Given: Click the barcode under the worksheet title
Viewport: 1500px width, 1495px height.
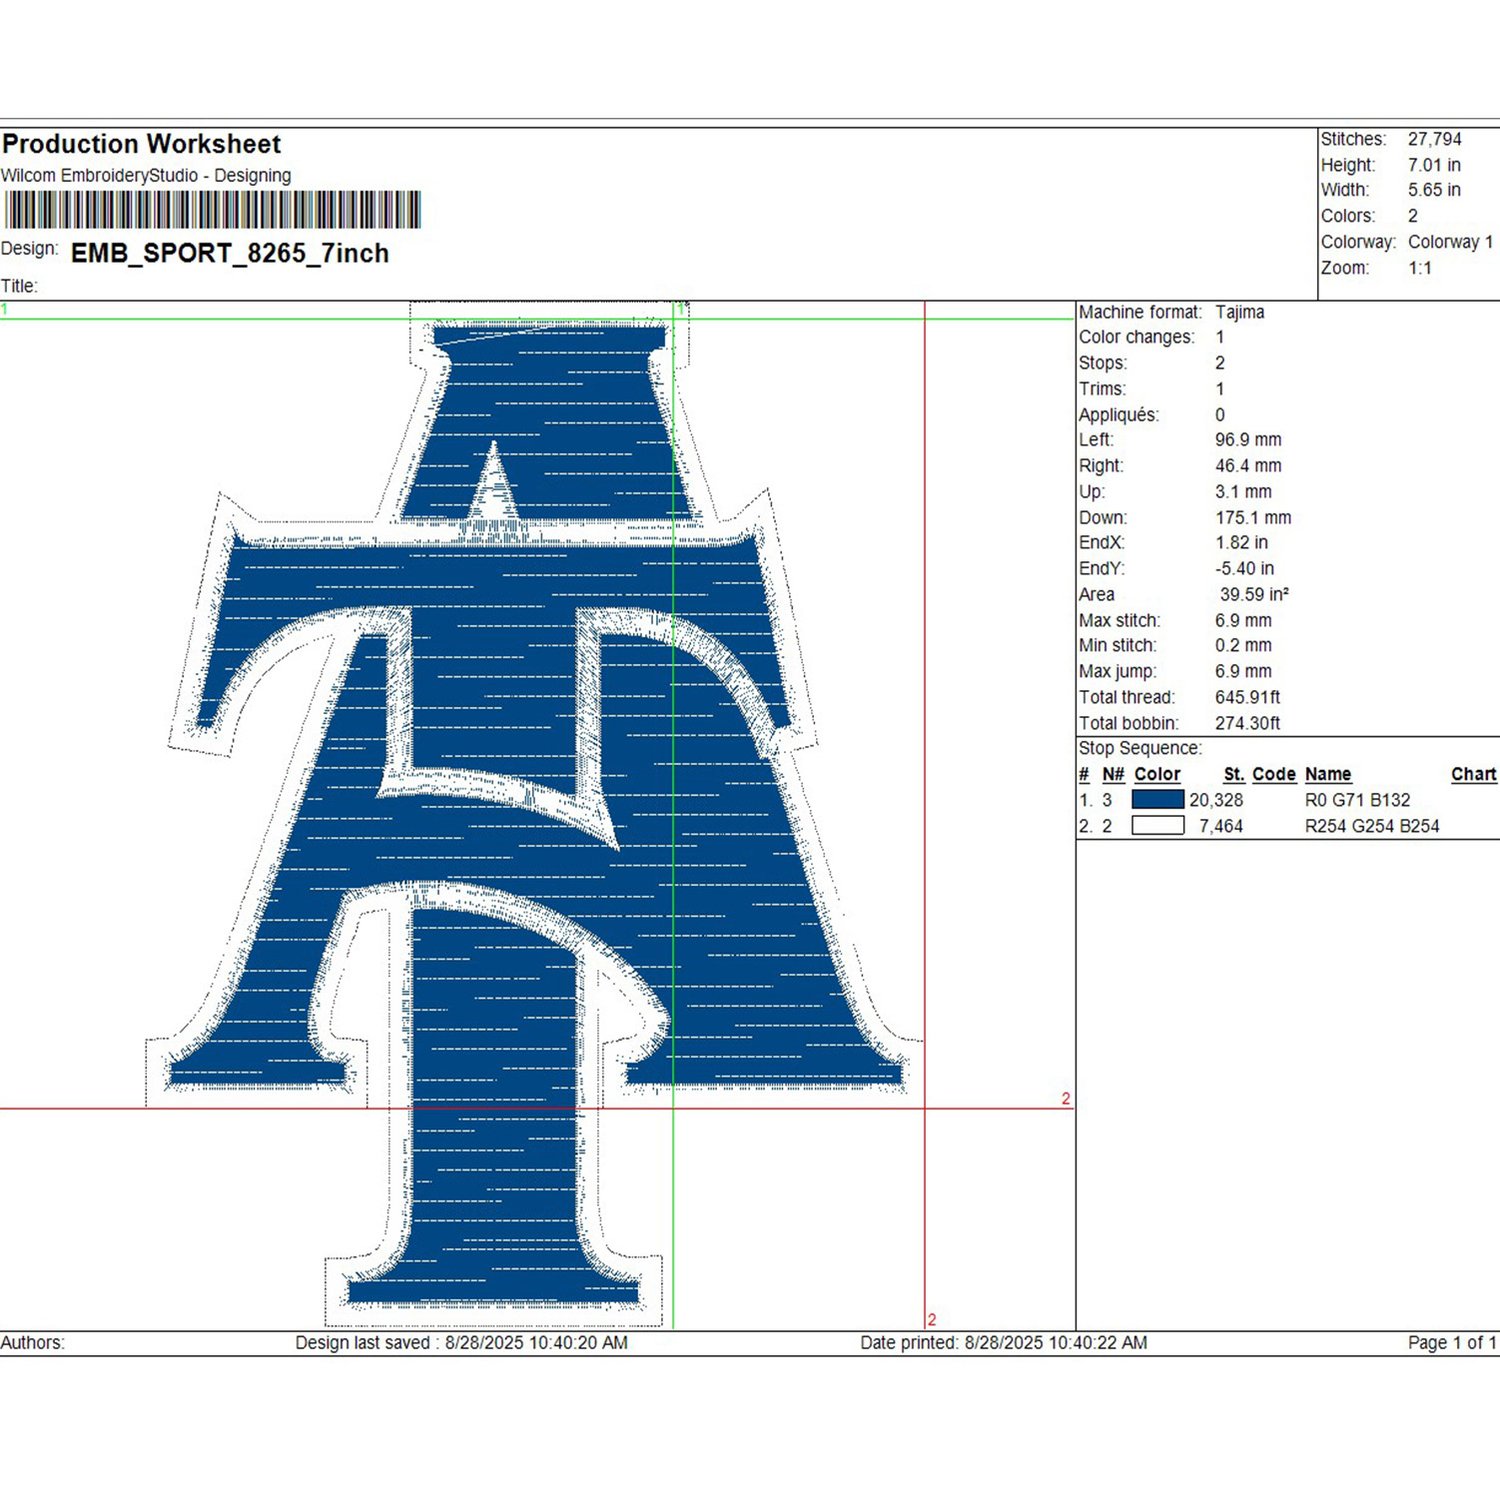Looking at the screenshot, I should click(212, 211).
